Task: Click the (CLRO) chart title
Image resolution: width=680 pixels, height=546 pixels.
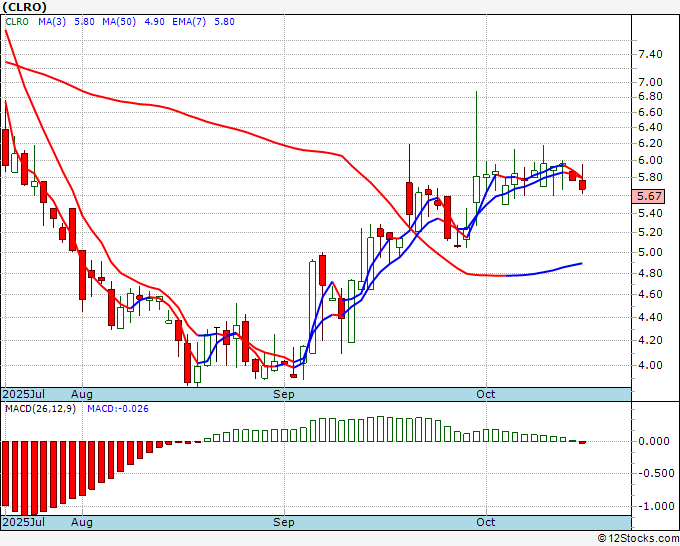Action: pyautogui.click(x=24, y=7)
